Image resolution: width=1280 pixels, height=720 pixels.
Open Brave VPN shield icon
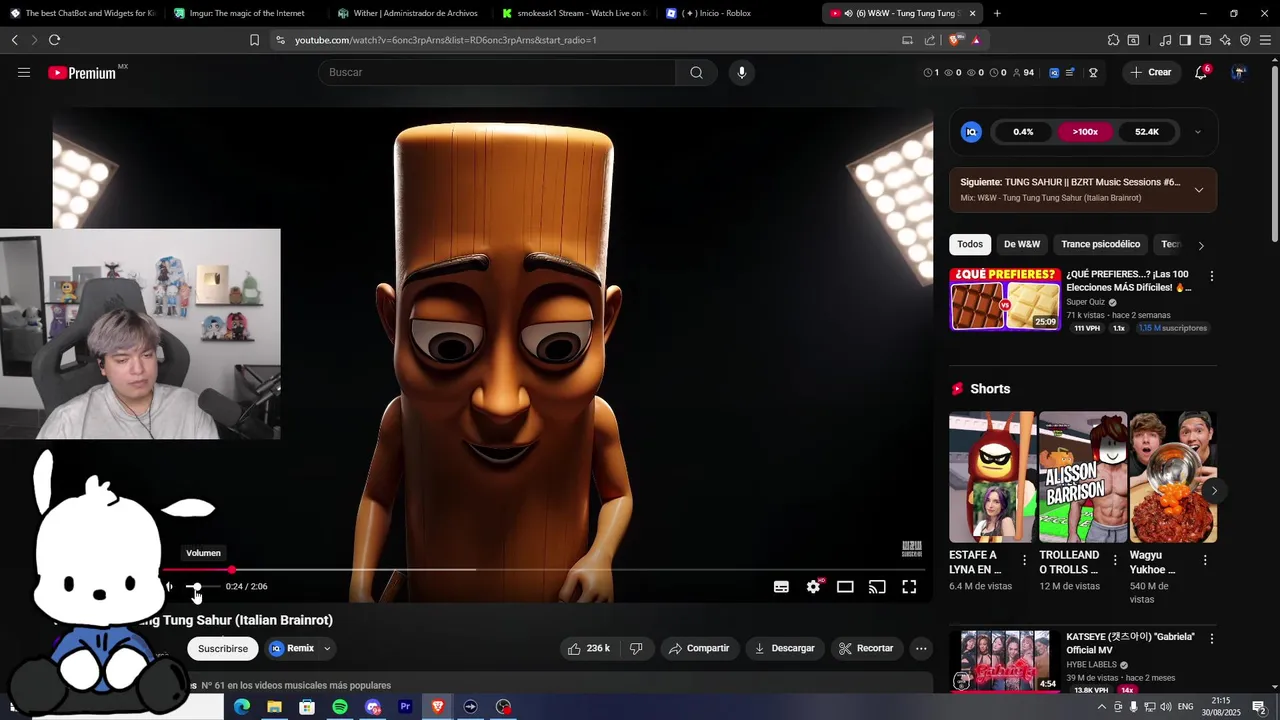click(x=1245, y=40)
